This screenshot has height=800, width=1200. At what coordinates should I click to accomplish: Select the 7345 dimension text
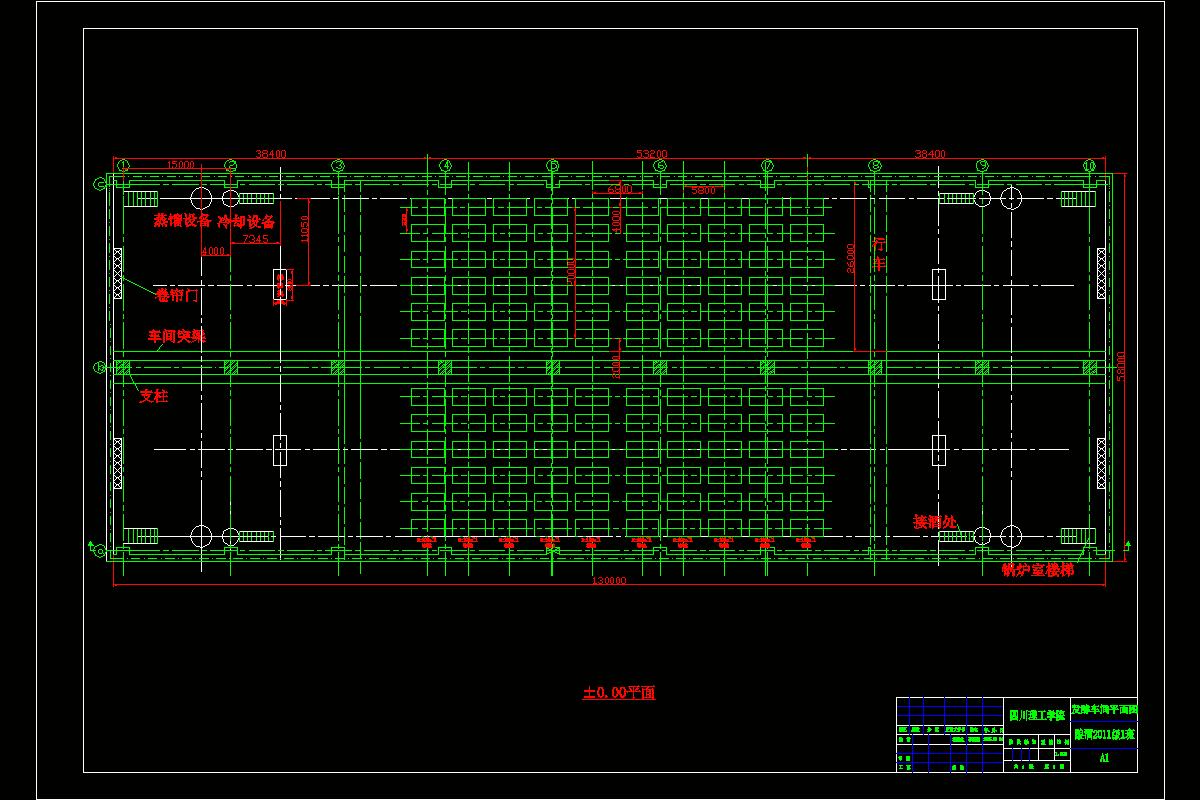[x=255, y=239]
